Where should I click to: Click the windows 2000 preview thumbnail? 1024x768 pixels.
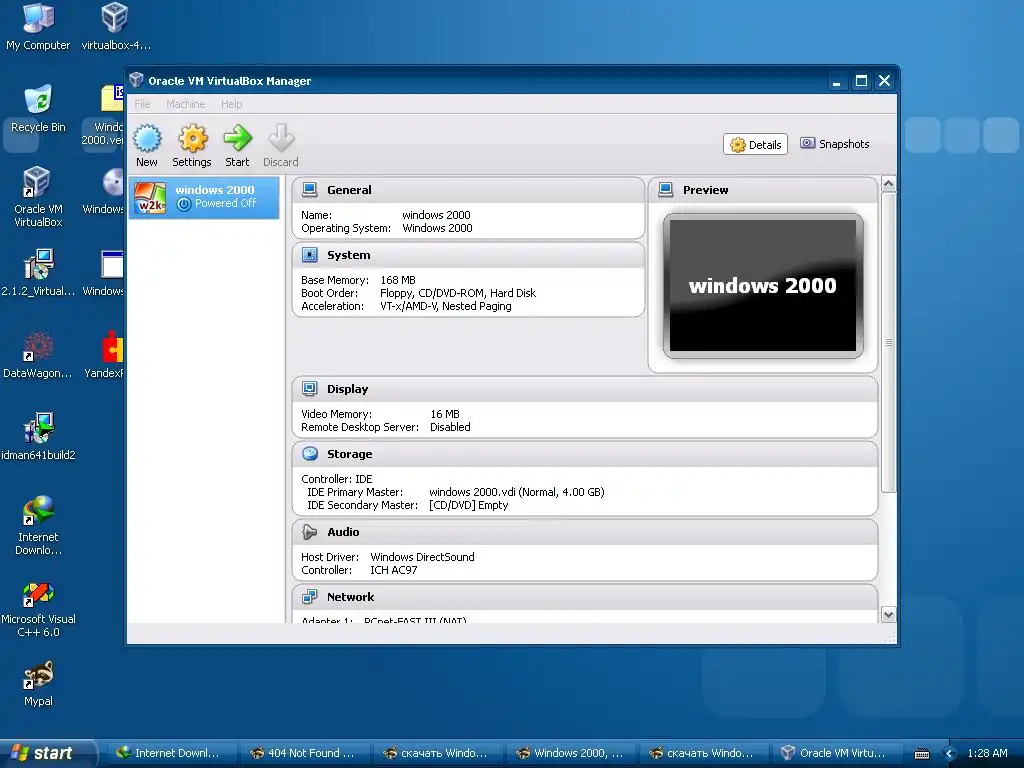(763, 285)
